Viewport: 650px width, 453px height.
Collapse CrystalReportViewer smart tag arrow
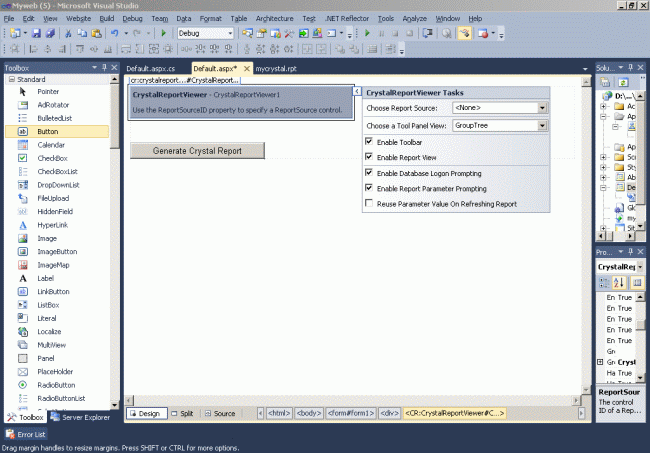(357, 91)
